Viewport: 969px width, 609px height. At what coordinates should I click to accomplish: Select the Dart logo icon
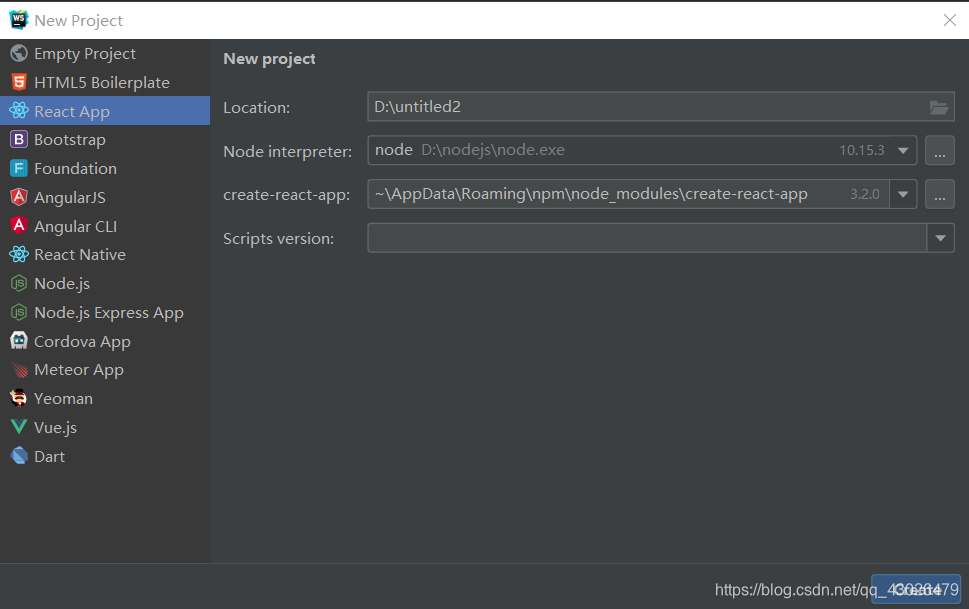(x=19, y=456)
